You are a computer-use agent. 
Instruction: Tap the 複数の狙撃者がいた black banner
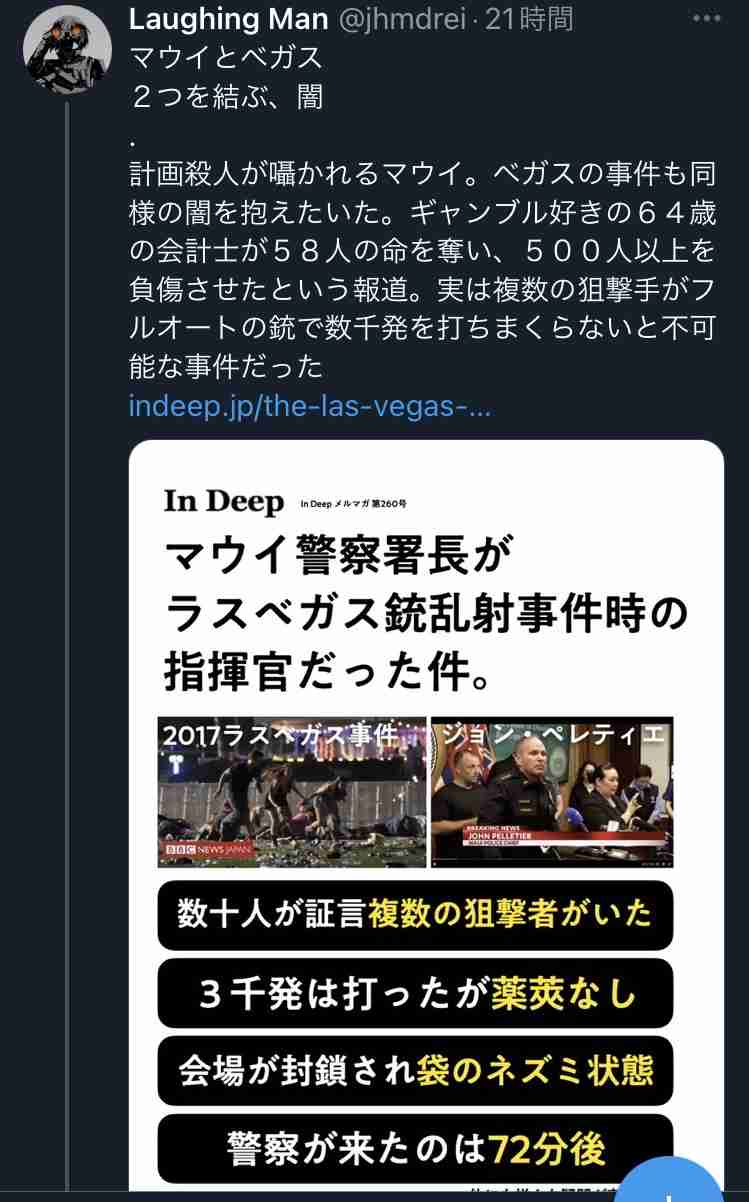coord(415,915)
